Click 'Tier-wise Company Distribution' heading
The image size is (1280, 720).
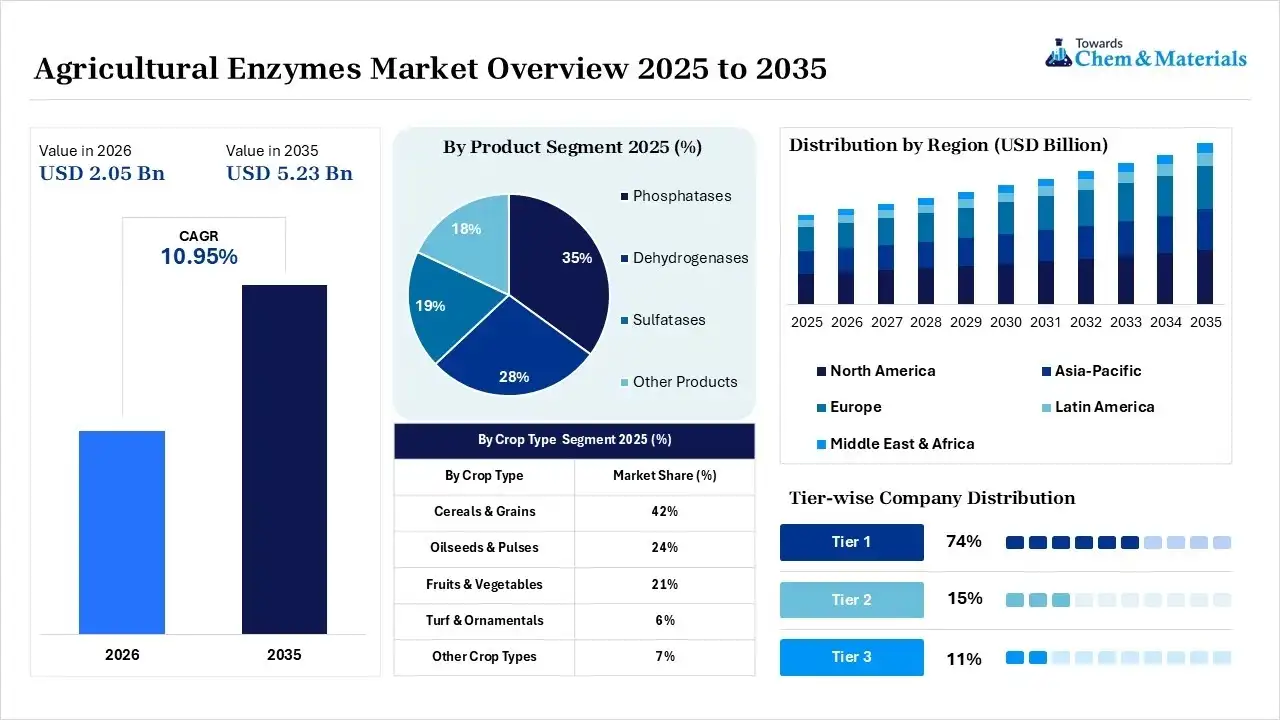point(932,498)
